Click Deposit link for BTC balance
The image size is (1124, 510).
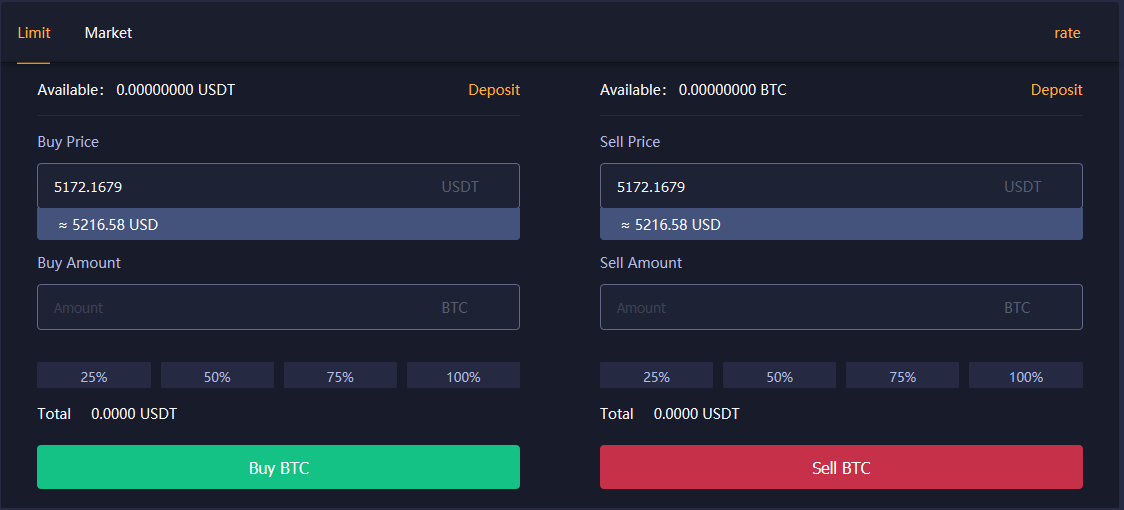[x=1056, y=90]
